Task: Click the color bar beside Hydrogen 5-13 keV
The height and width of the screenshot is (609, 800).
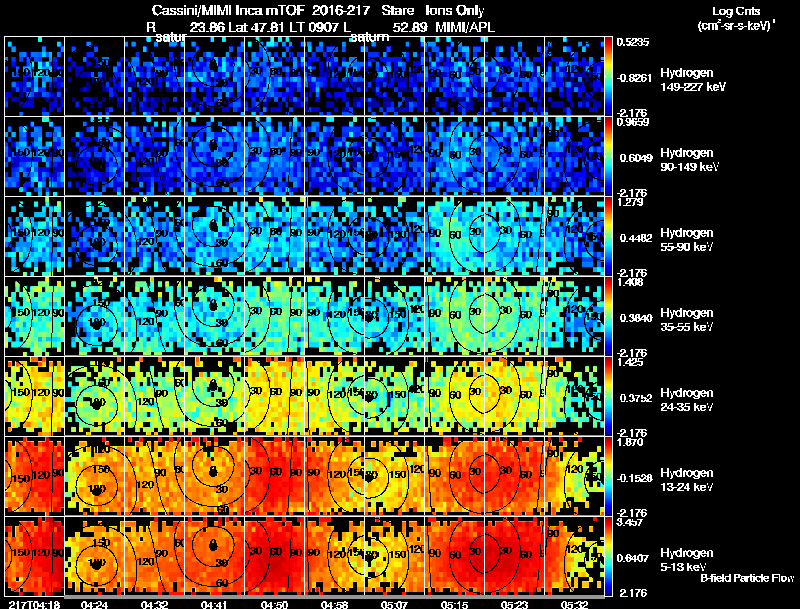Action: coord(608,556)
